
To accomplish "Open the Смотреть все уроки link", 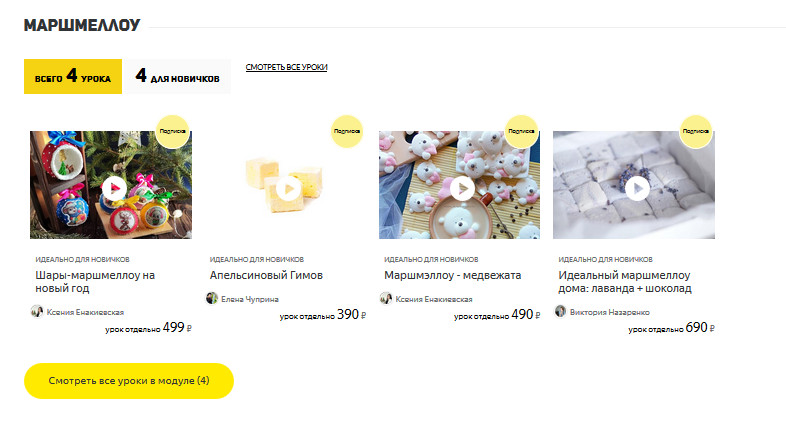I will pyautogui.click(x=286, y=67).
